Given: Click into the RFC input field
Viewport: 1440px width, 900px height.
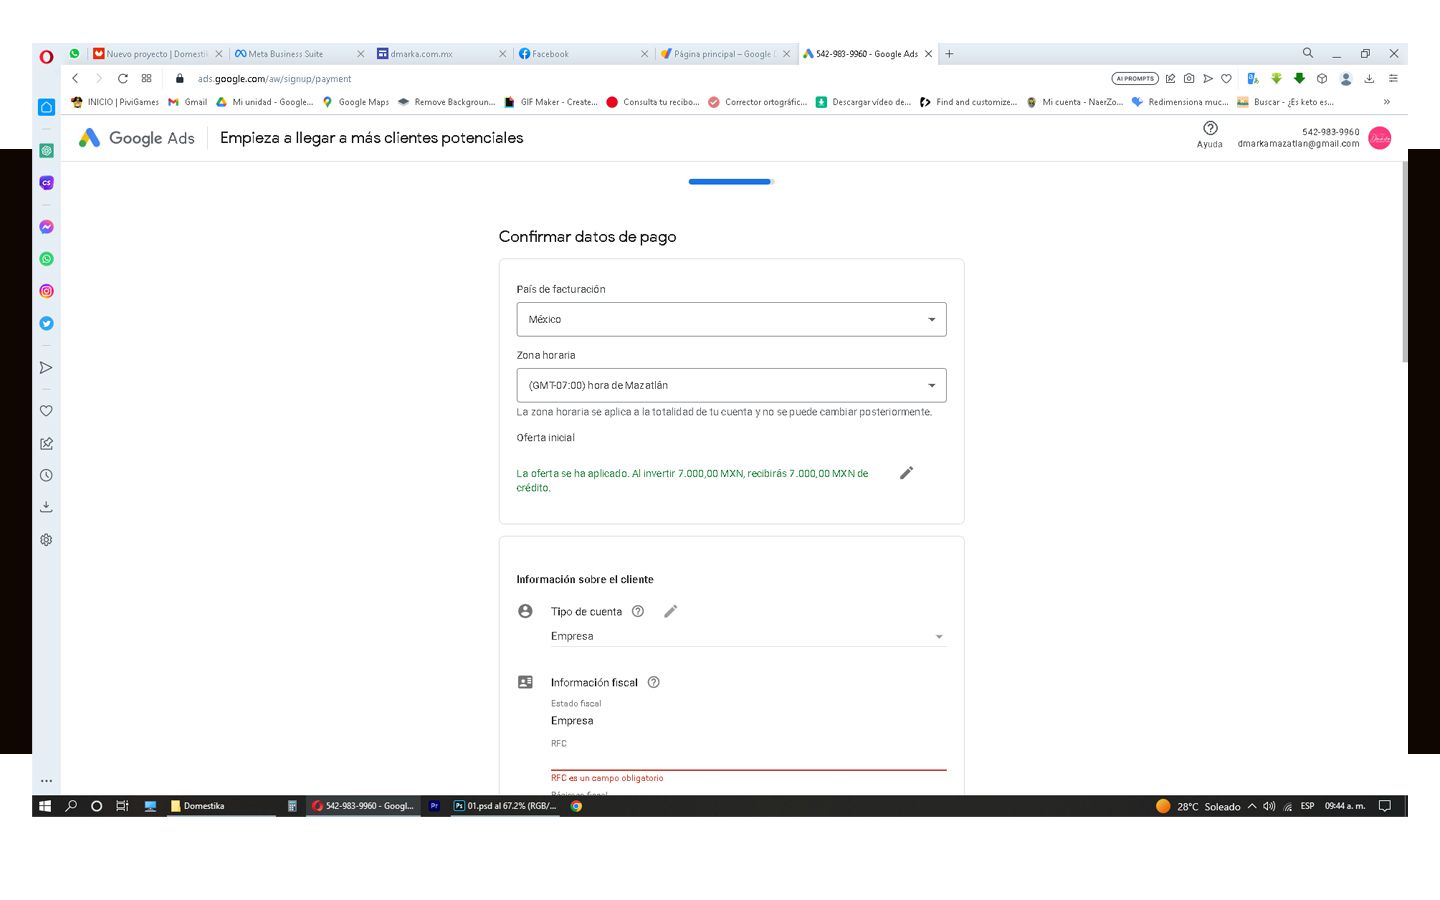Looking at the screenshot, I should click(x=747, y=759).
